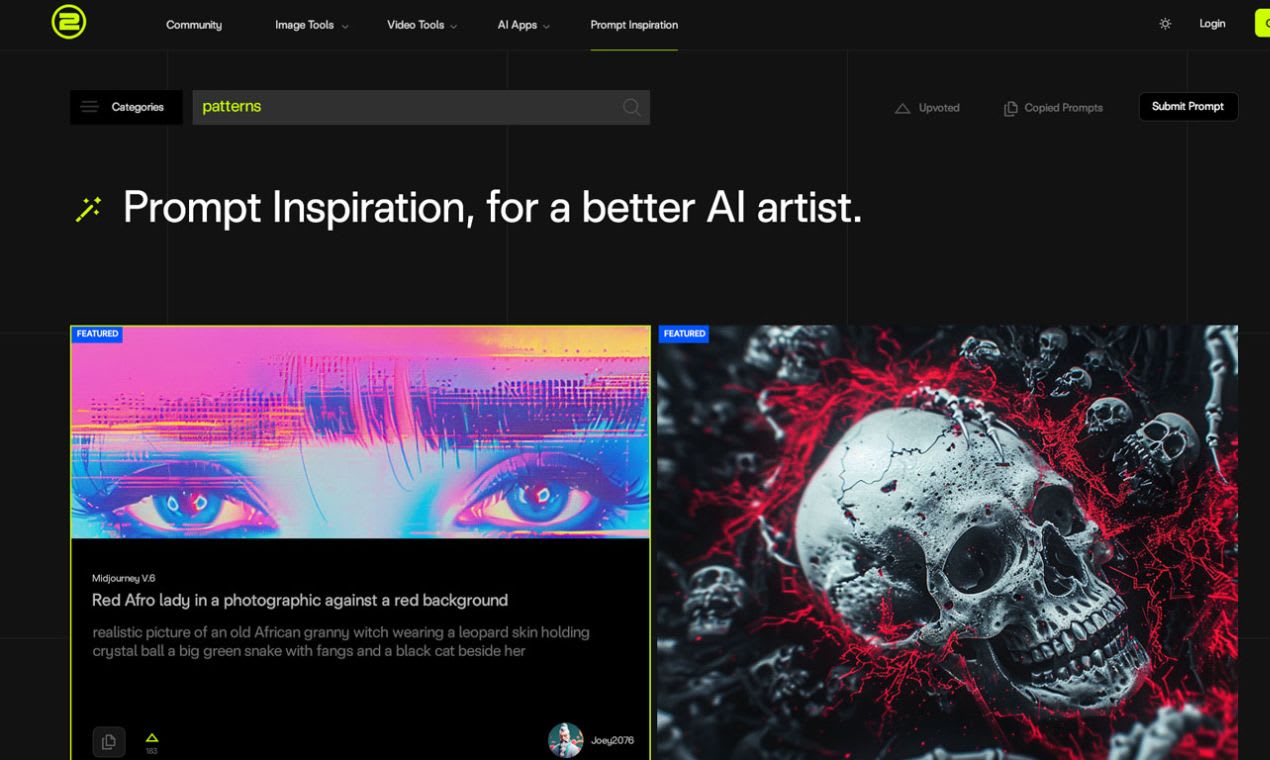Open the Red Afro lady prompt title
The image size is (1270, 760).
pyautogui.click(x=300, y=600)
